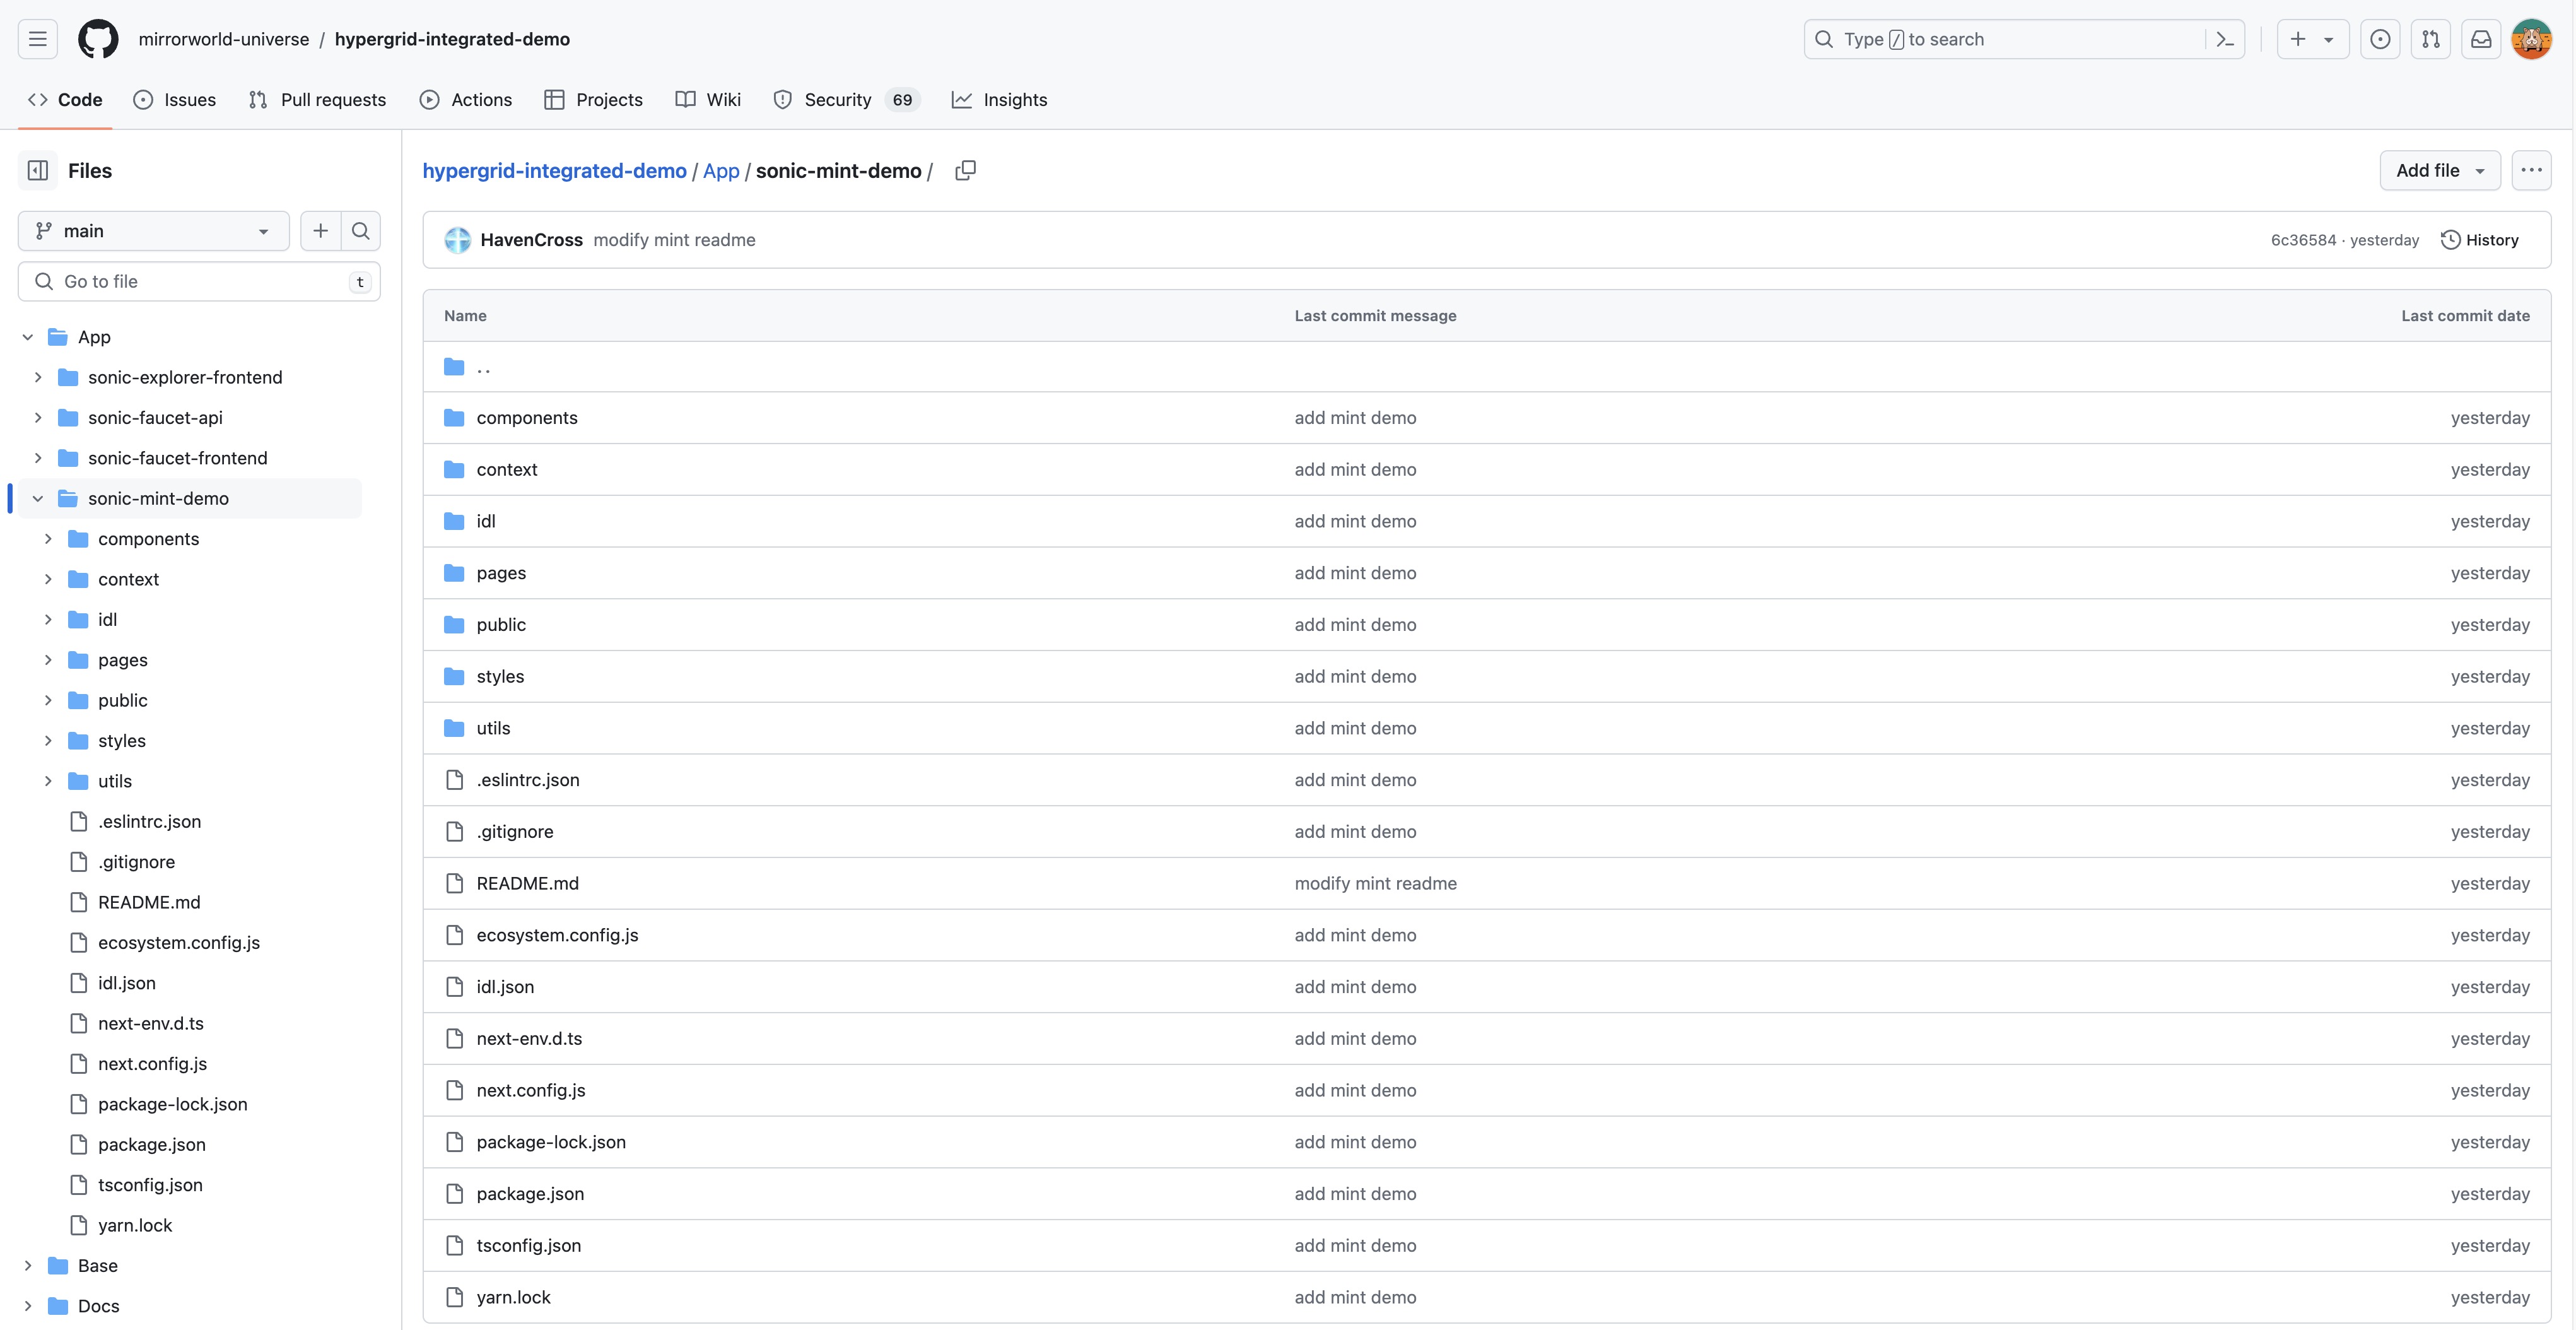Open the Actions tab
2576x1330 pixels.
pos(466,100)
